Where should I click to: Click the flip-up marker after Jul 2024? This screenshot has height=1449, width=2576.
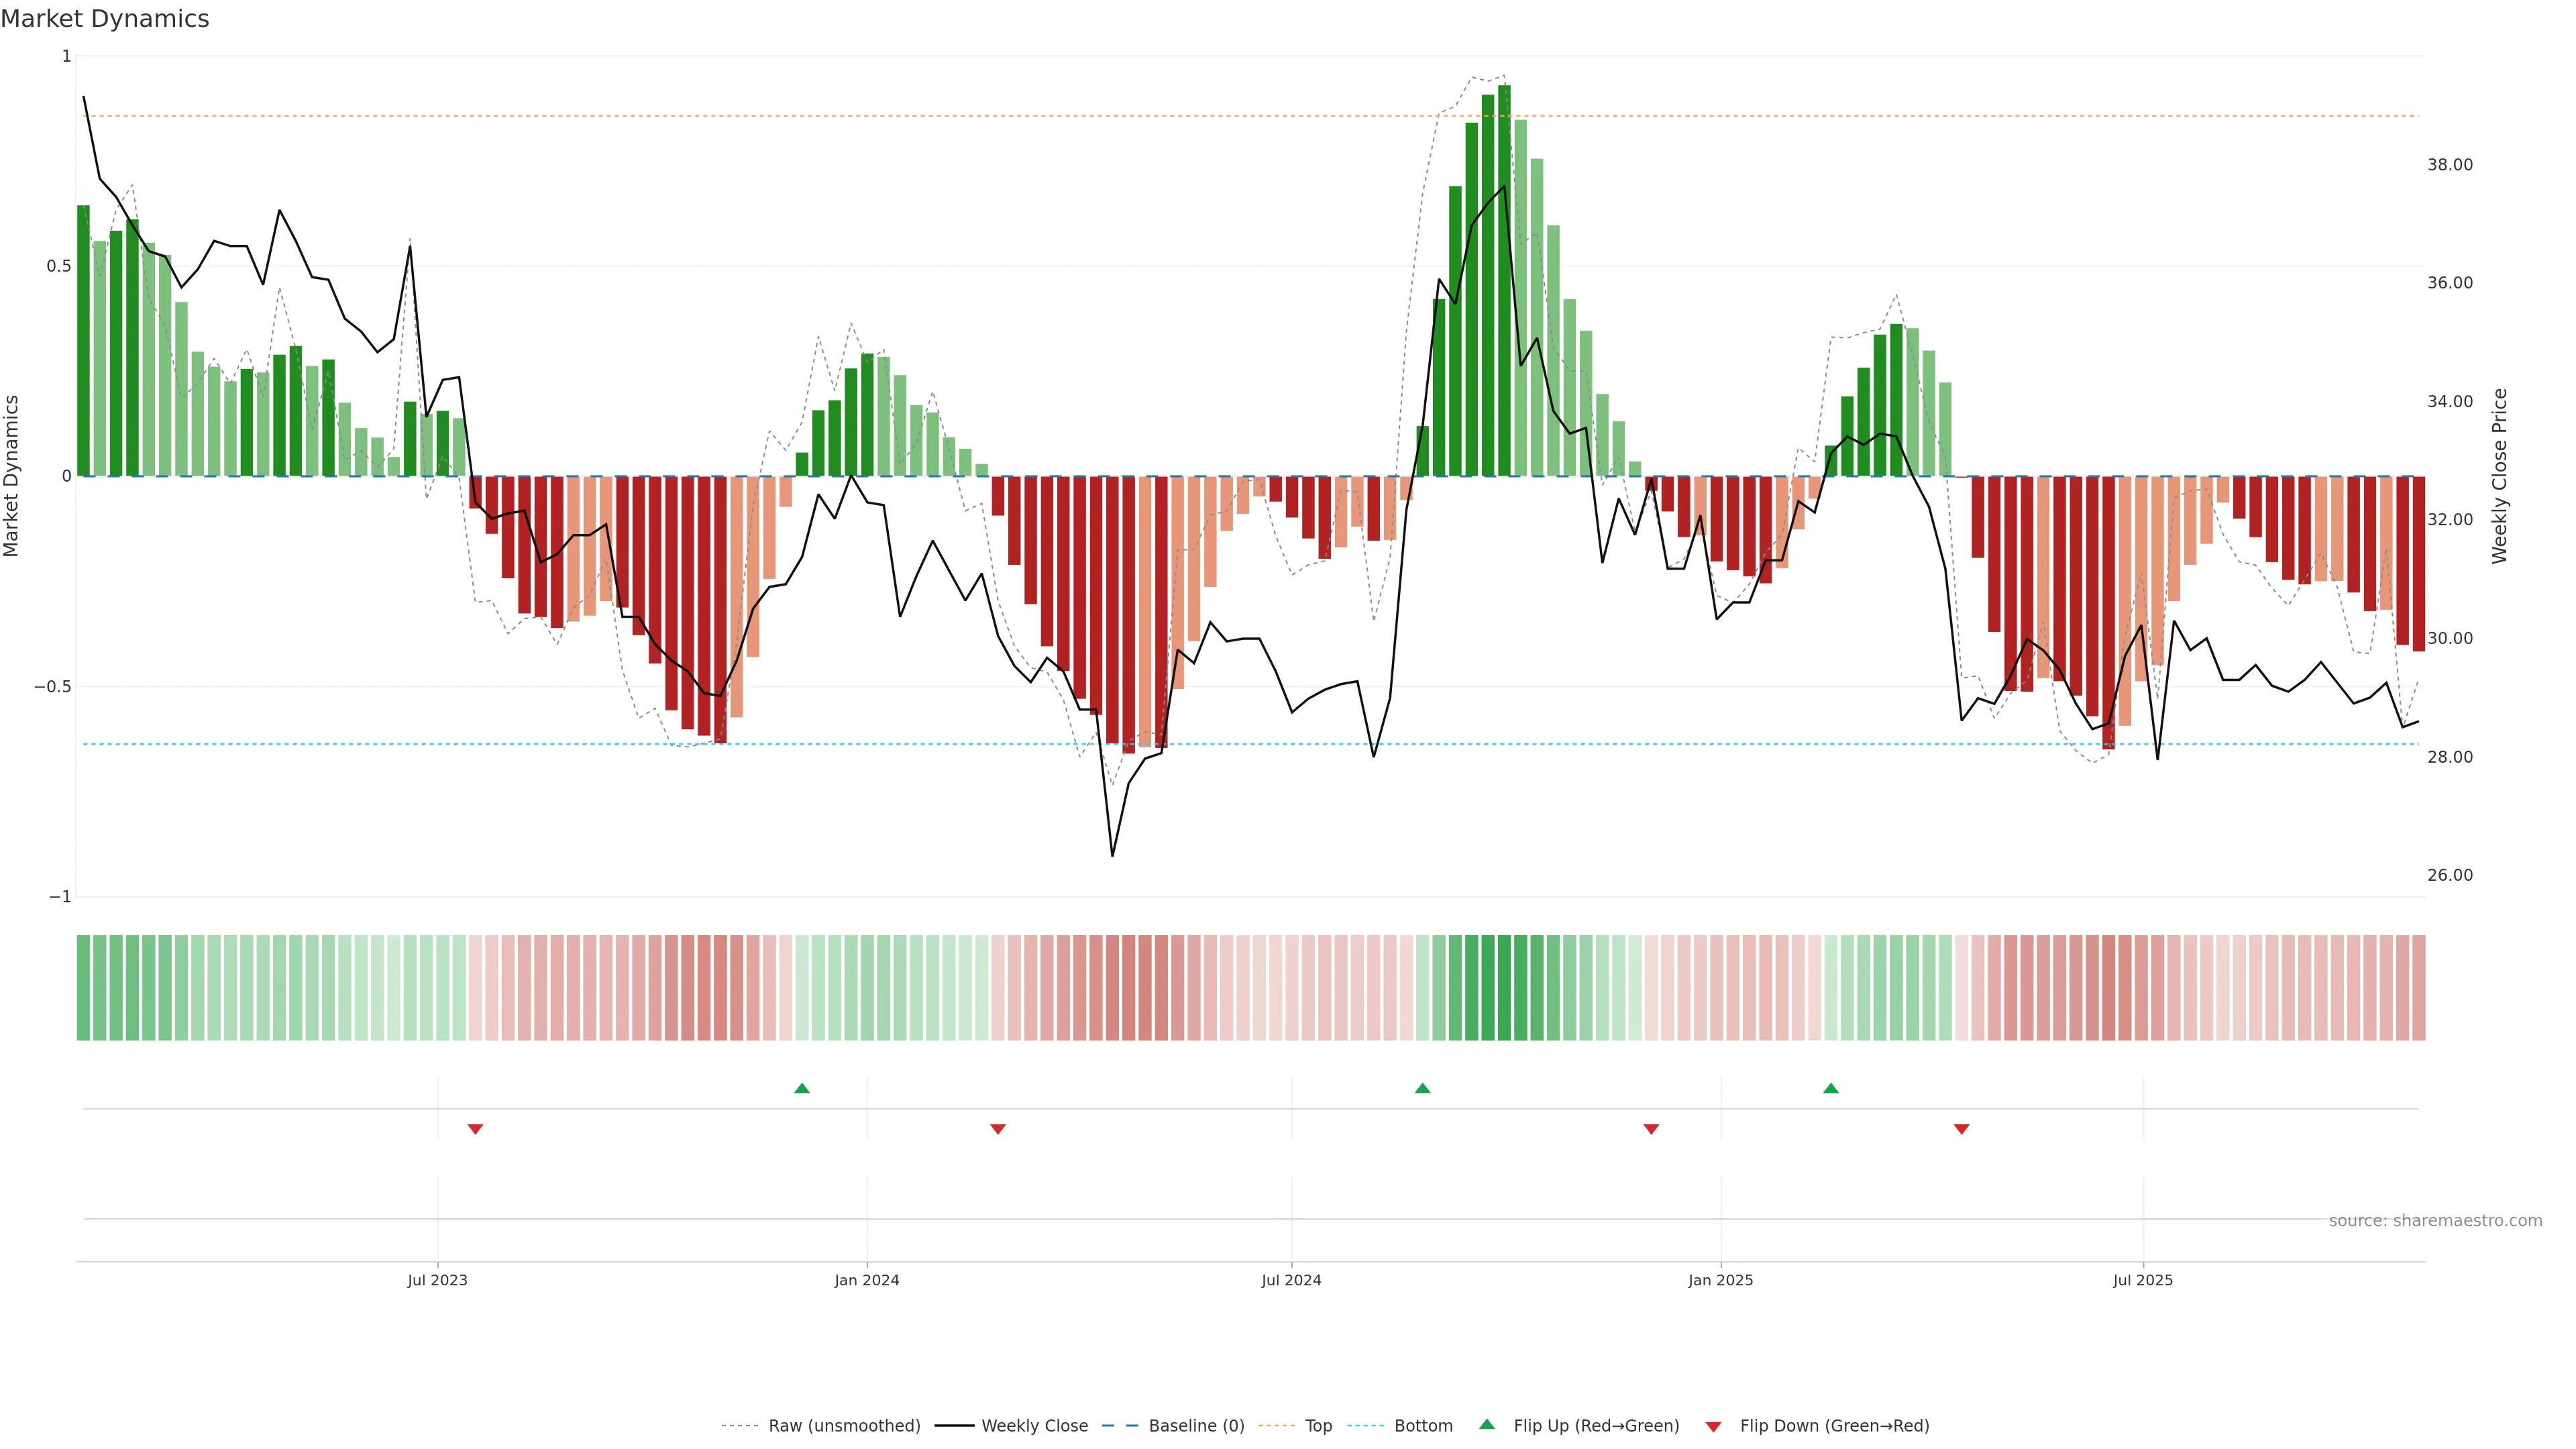[1422, 1088]
